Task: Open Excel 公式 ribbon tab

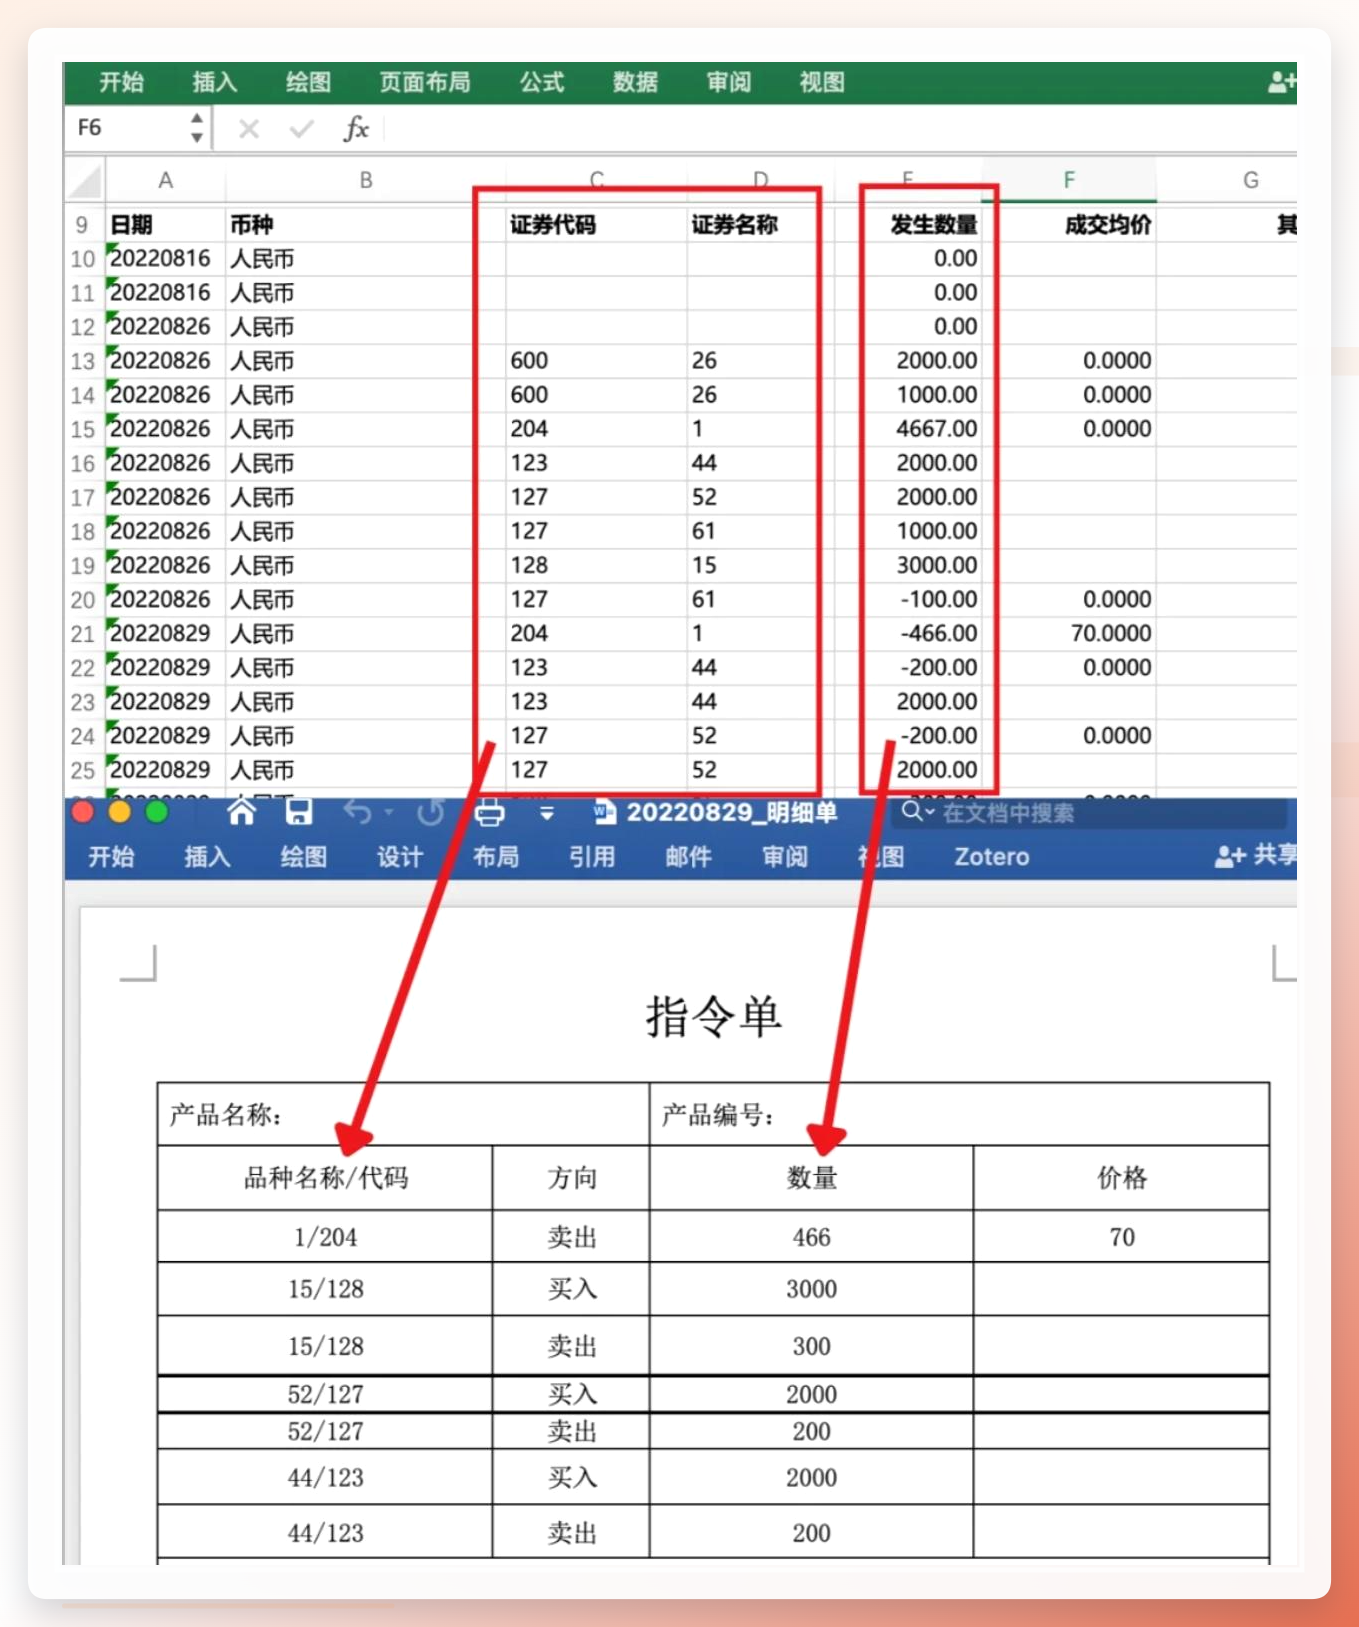Action: click(x=542, y=82)
